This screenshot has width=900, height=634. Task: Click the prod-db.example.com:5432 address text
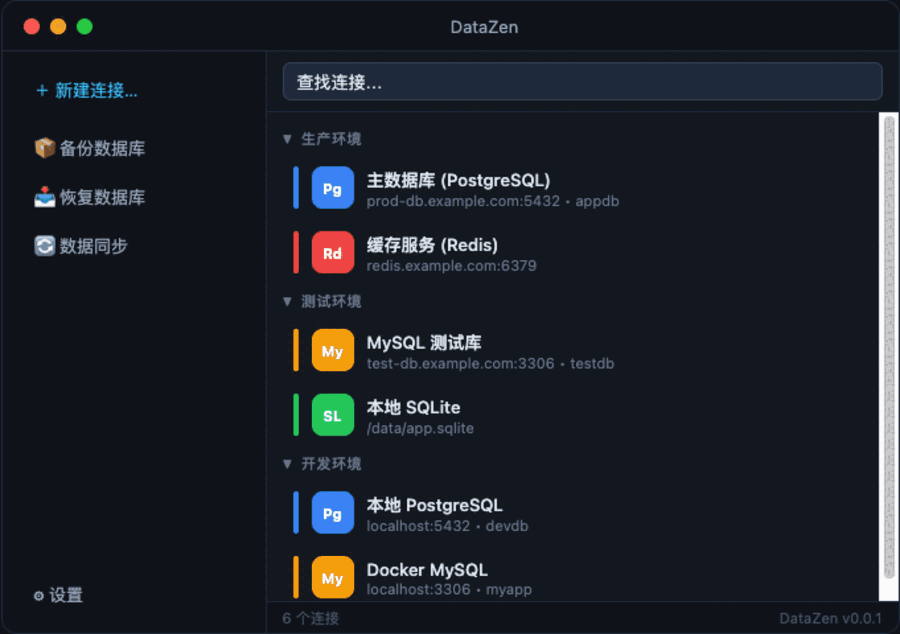point(463,201)
